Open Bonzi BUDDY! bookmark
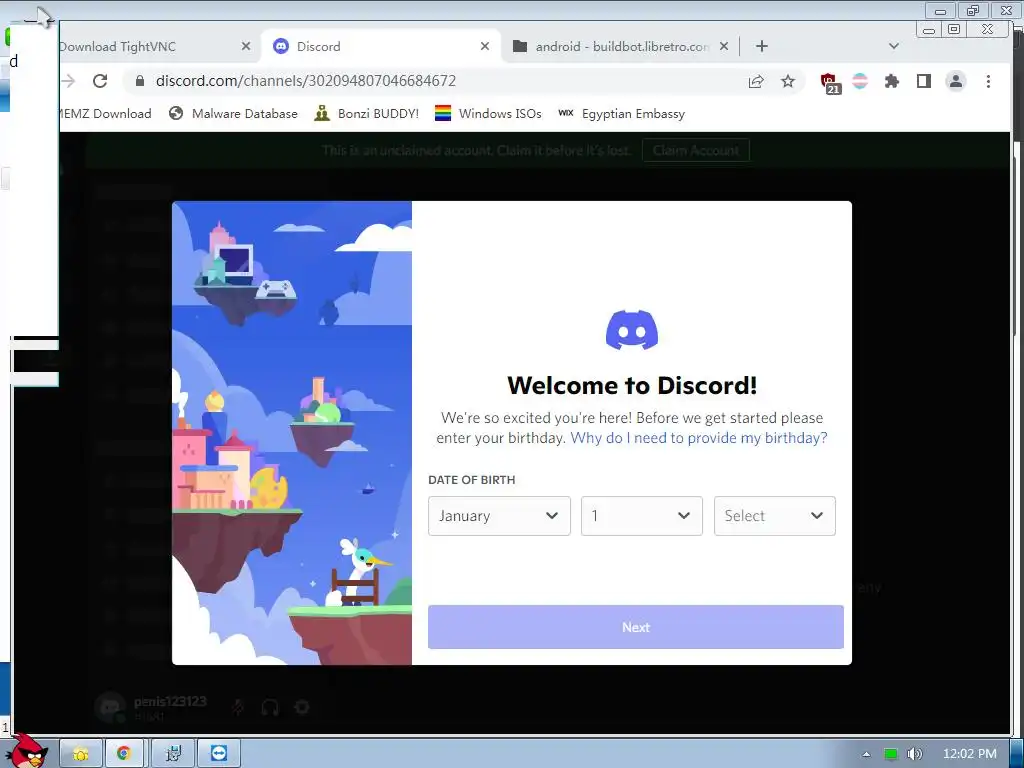1024x768 pixels. [366, 114]
